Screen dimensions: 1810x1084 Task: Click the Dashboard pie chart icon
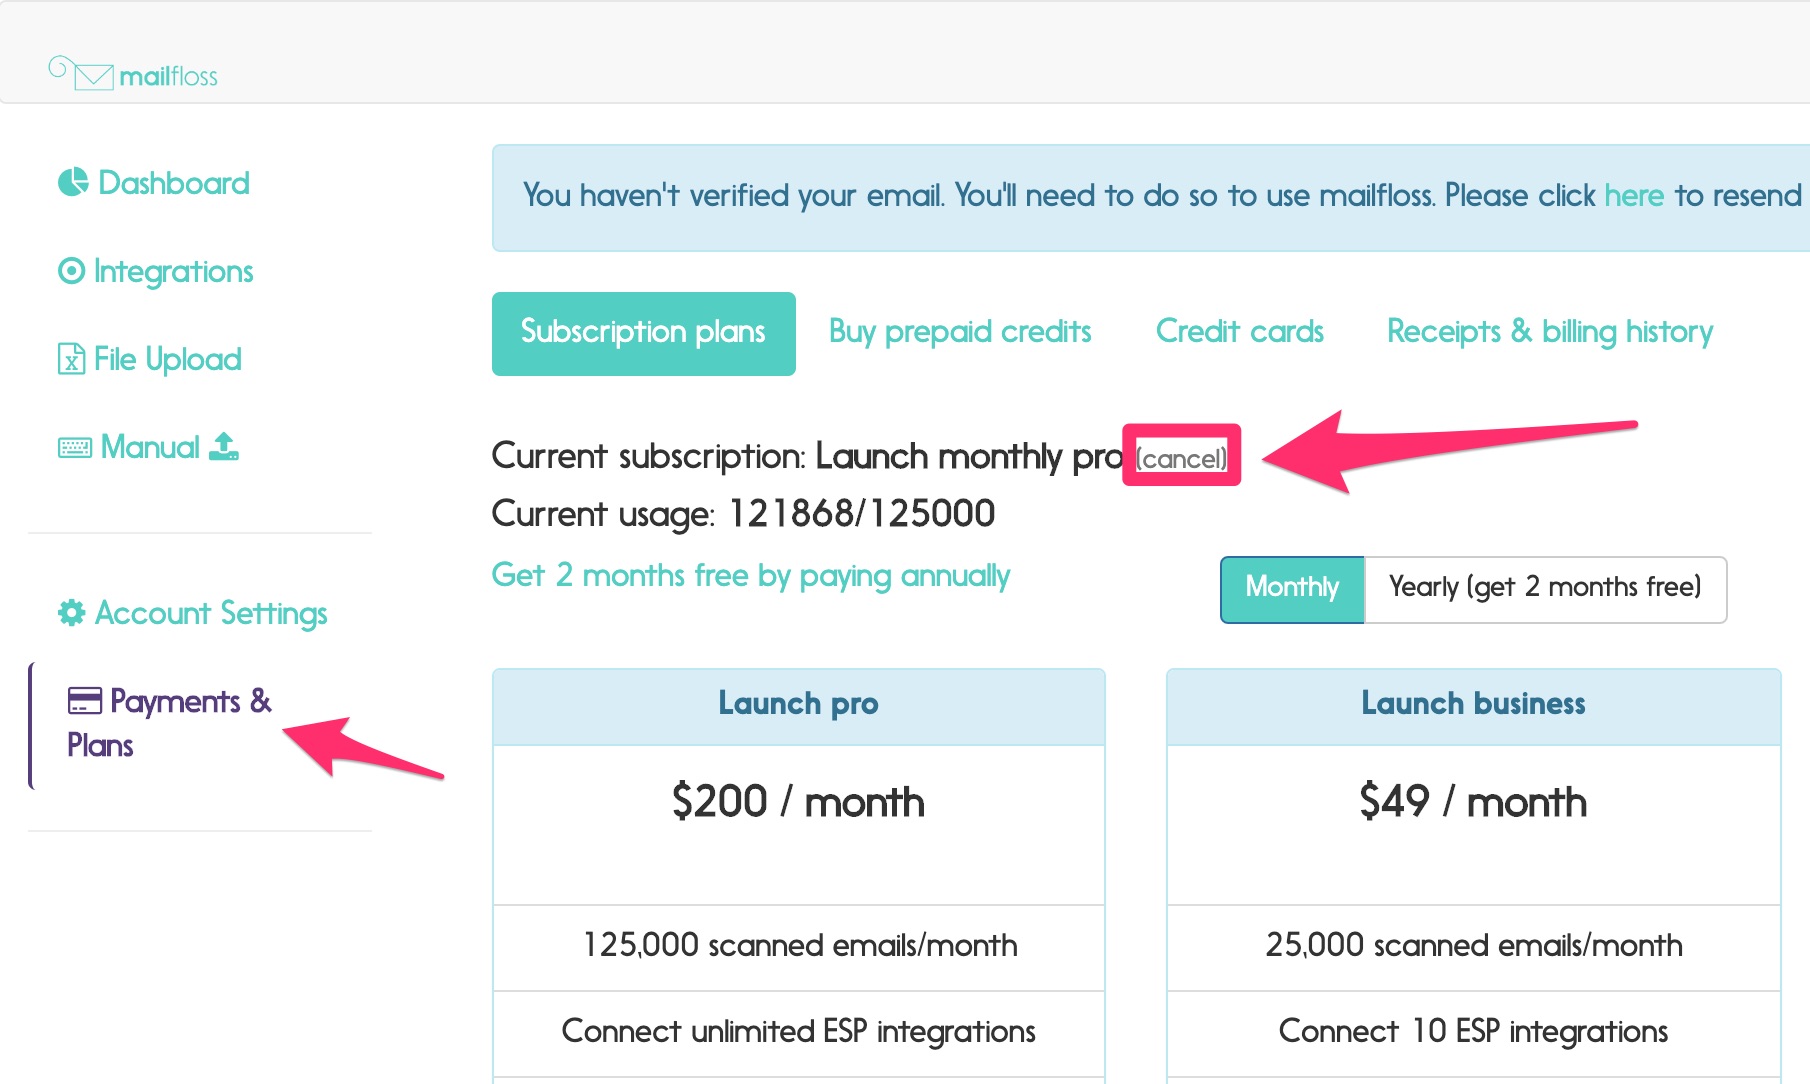[73, 183]
